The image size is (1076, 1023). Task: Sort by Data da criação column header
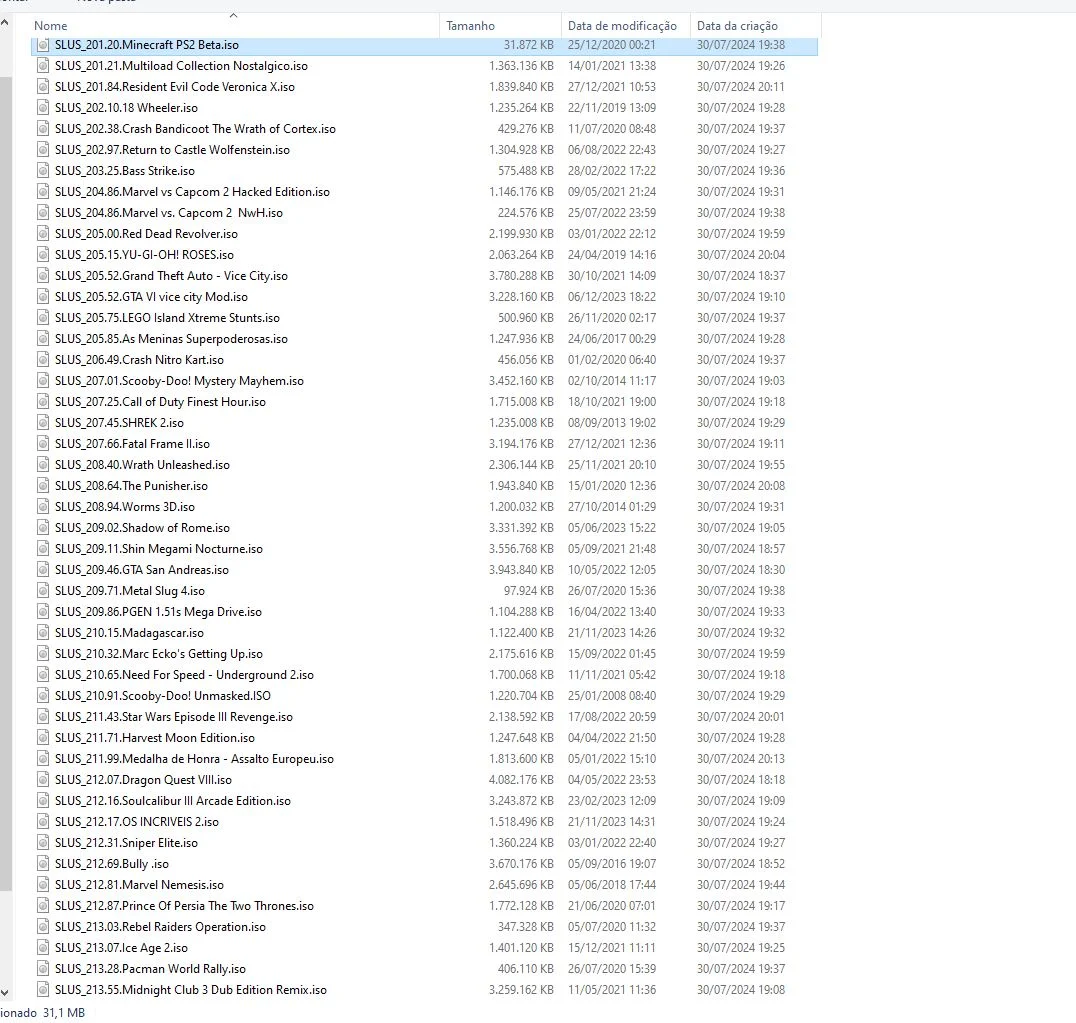coord(756,25)
